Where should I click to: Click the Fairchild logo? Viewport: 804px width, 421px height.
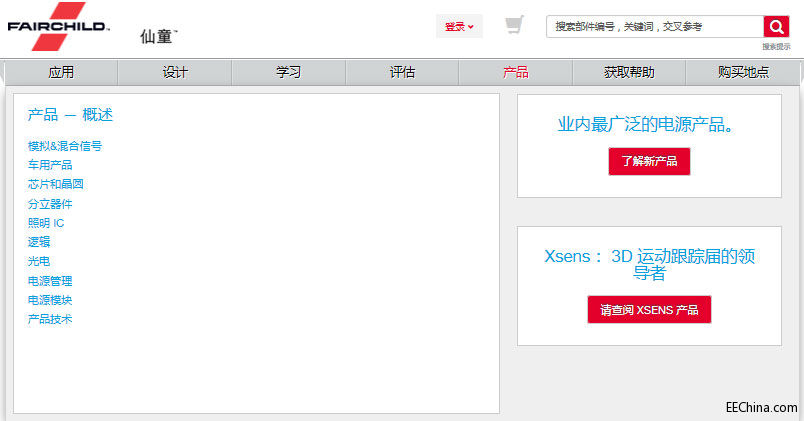pyautogui.click(x=58, y=26)
